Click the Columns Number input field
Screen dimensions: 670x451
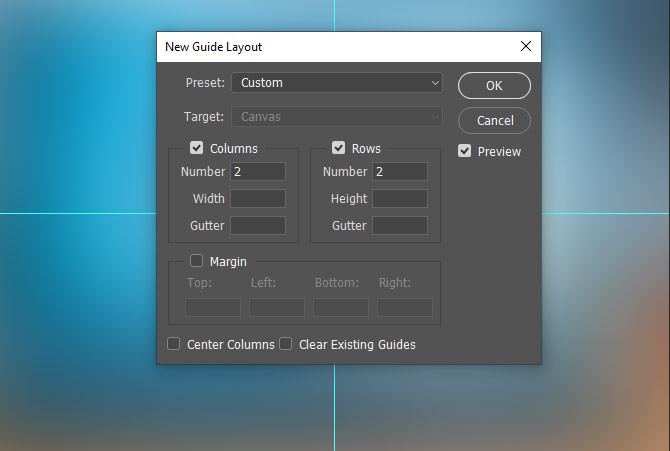tap(258, 172)
